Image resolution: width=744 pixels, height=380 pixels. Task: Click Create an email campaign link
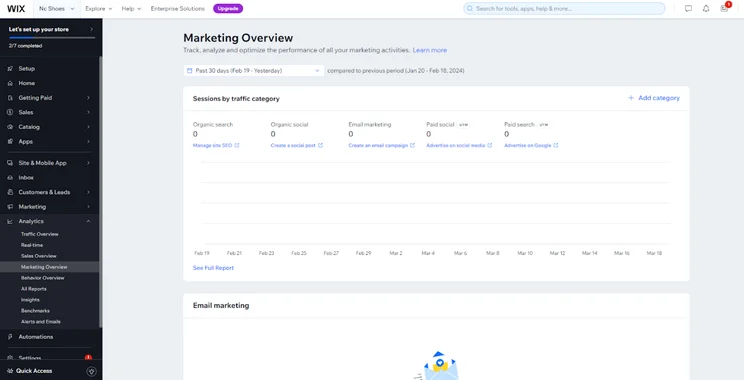(x=378, y=146)
